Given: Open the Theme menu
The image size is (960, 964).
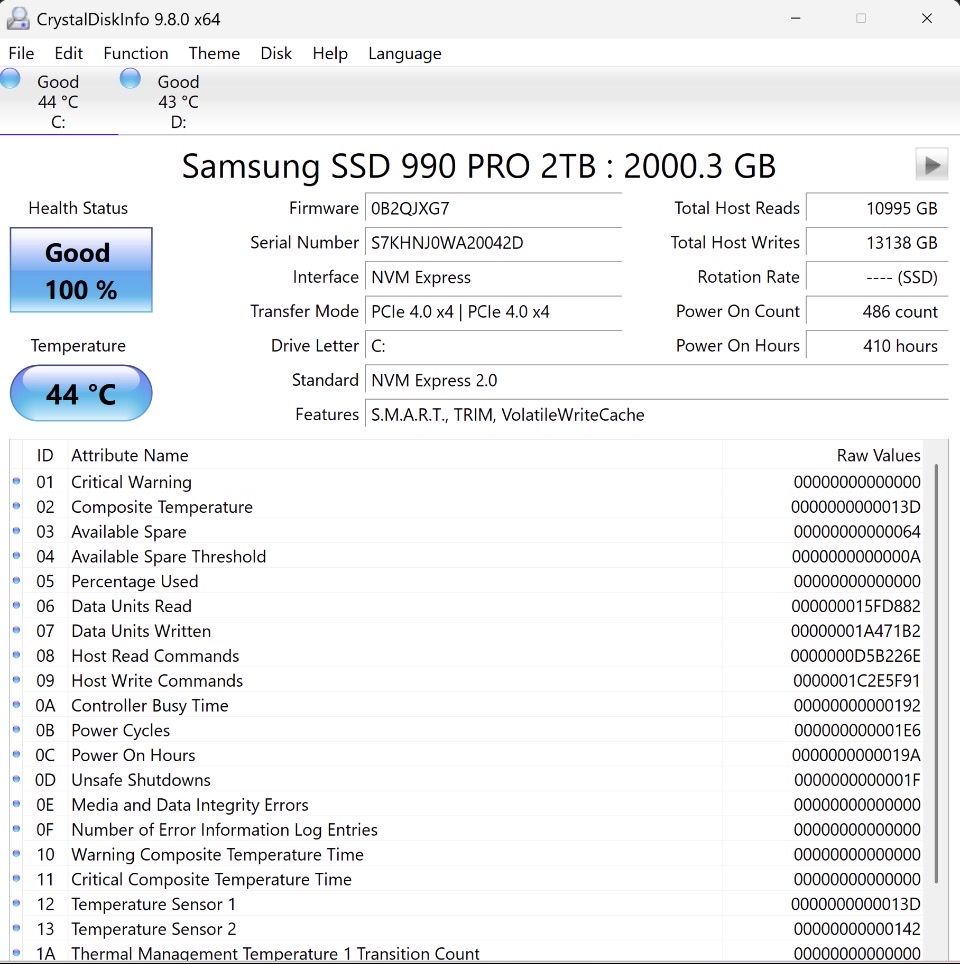Looking at the screenshot, I should 214,54.
